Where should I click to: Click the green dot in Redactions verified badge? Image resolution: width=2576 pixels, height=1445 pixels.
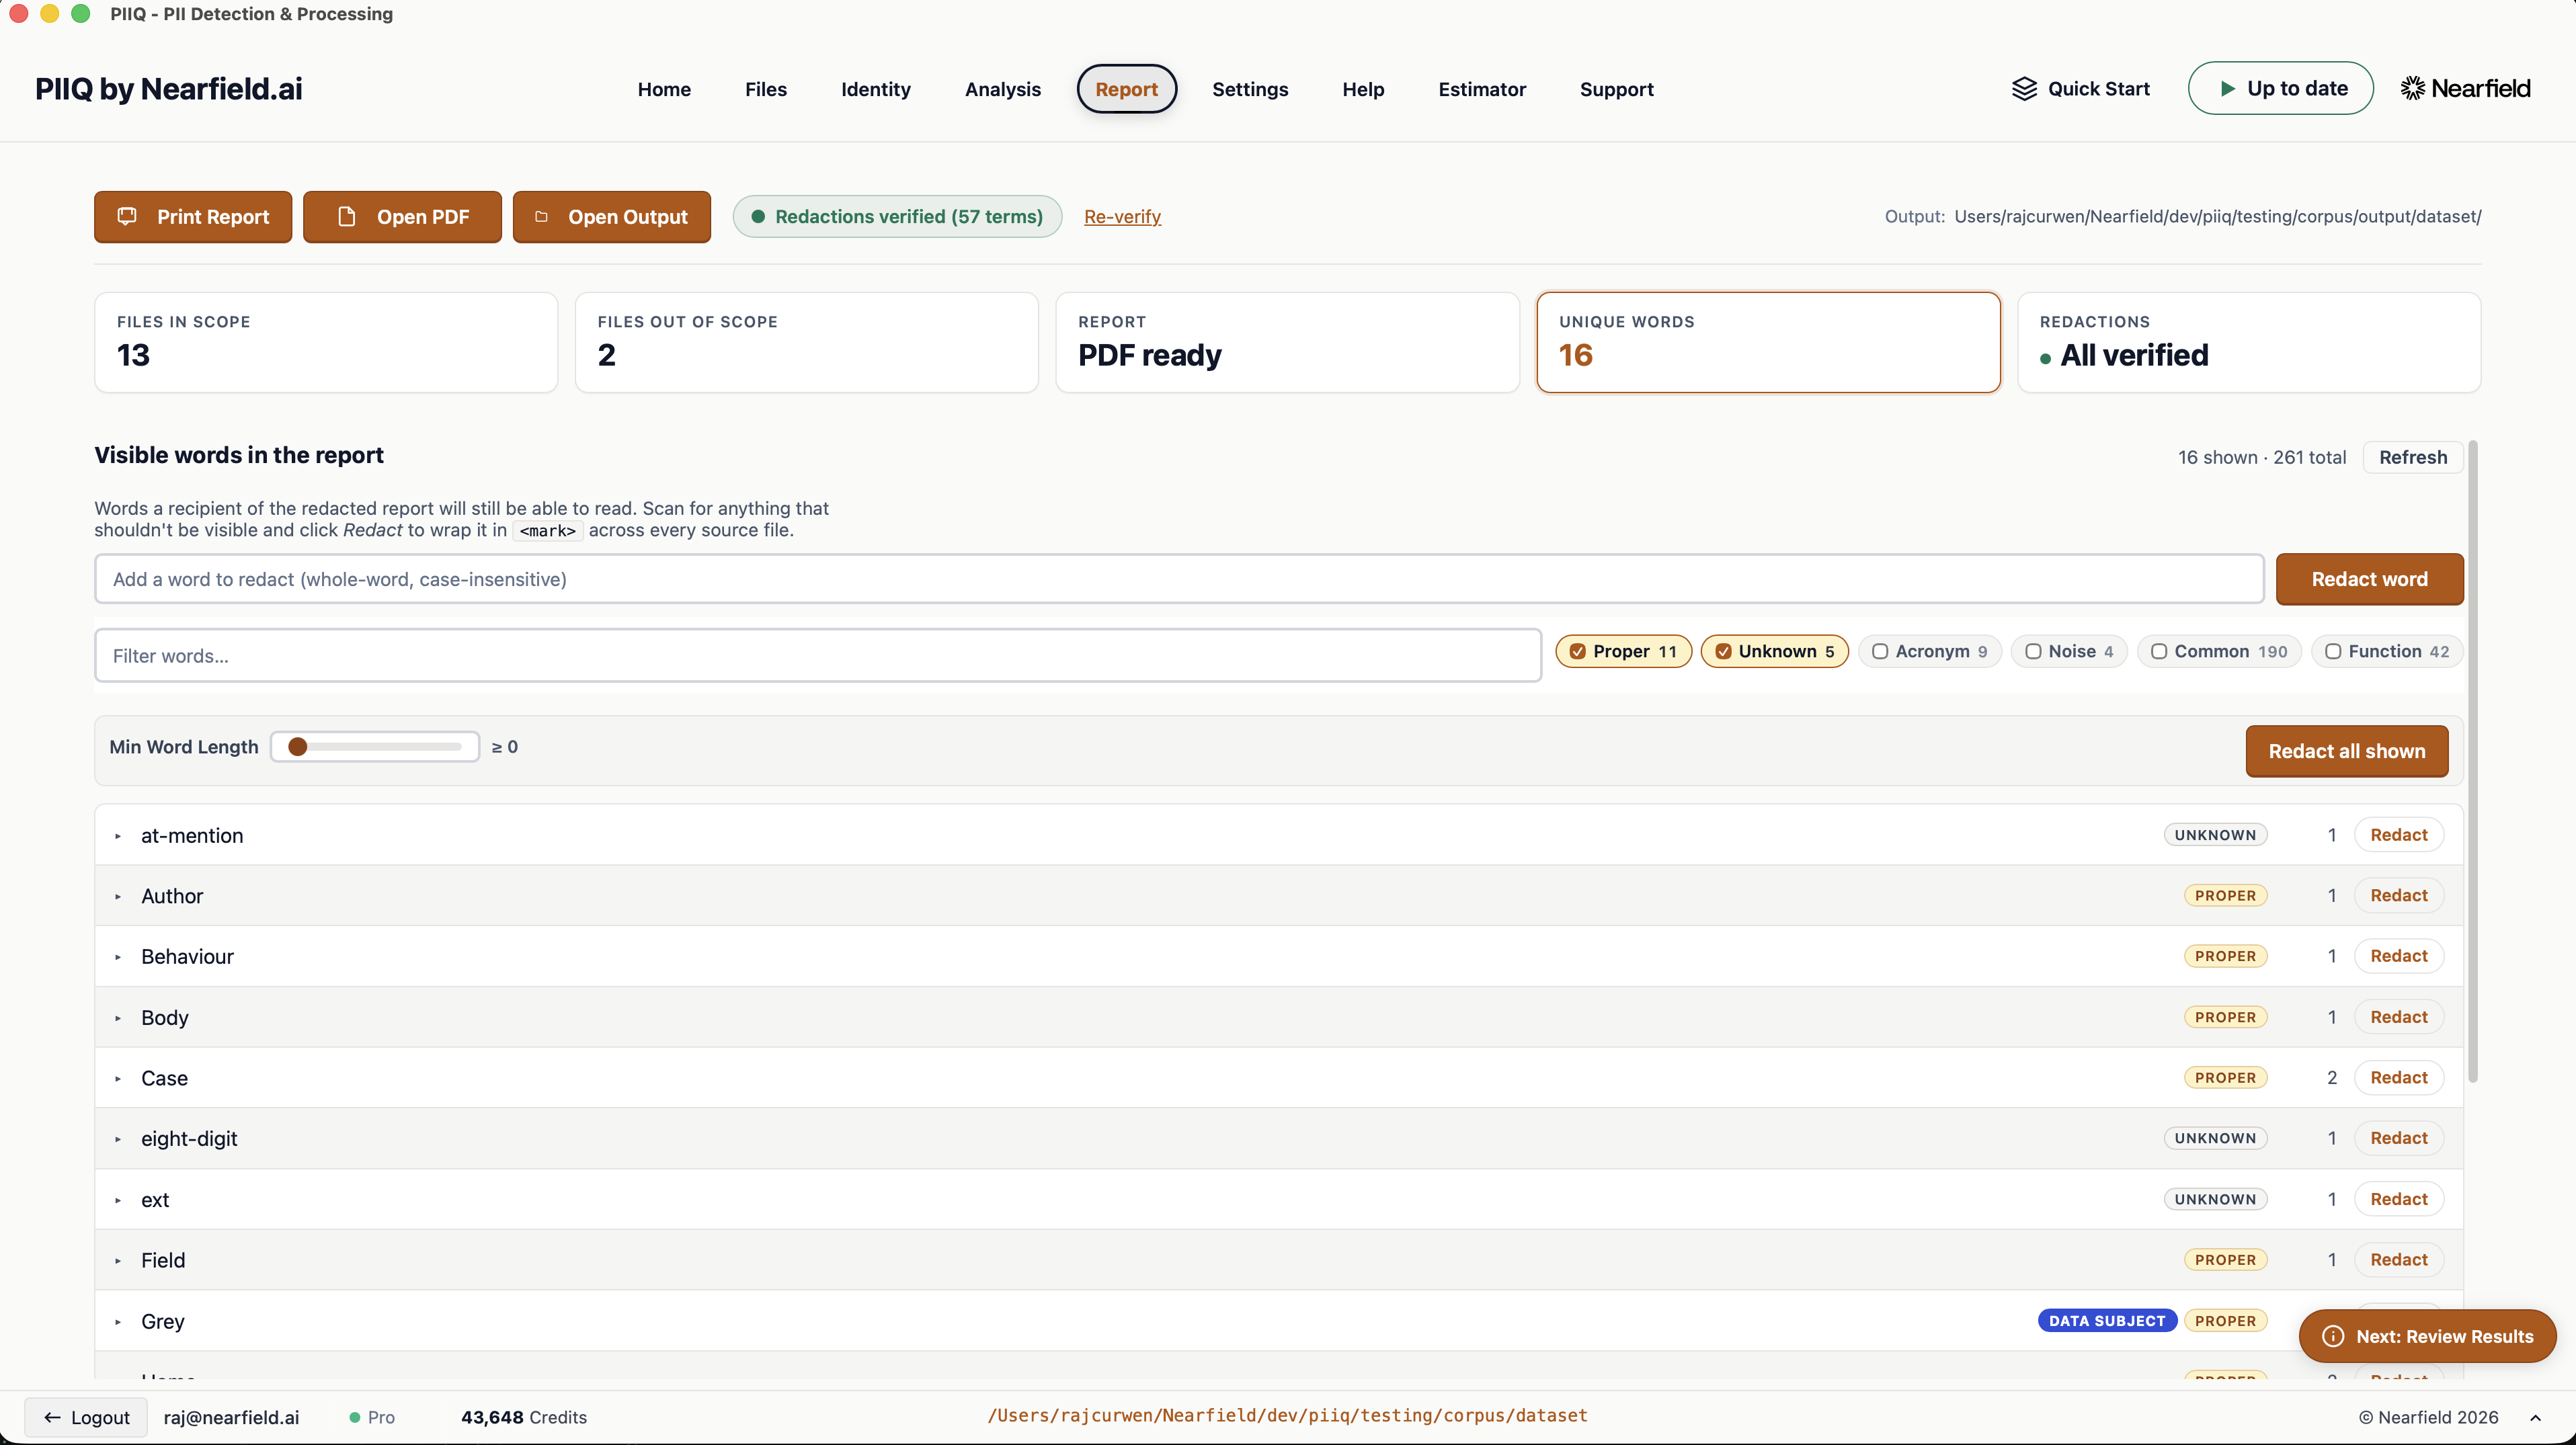(x=758, y=216)
